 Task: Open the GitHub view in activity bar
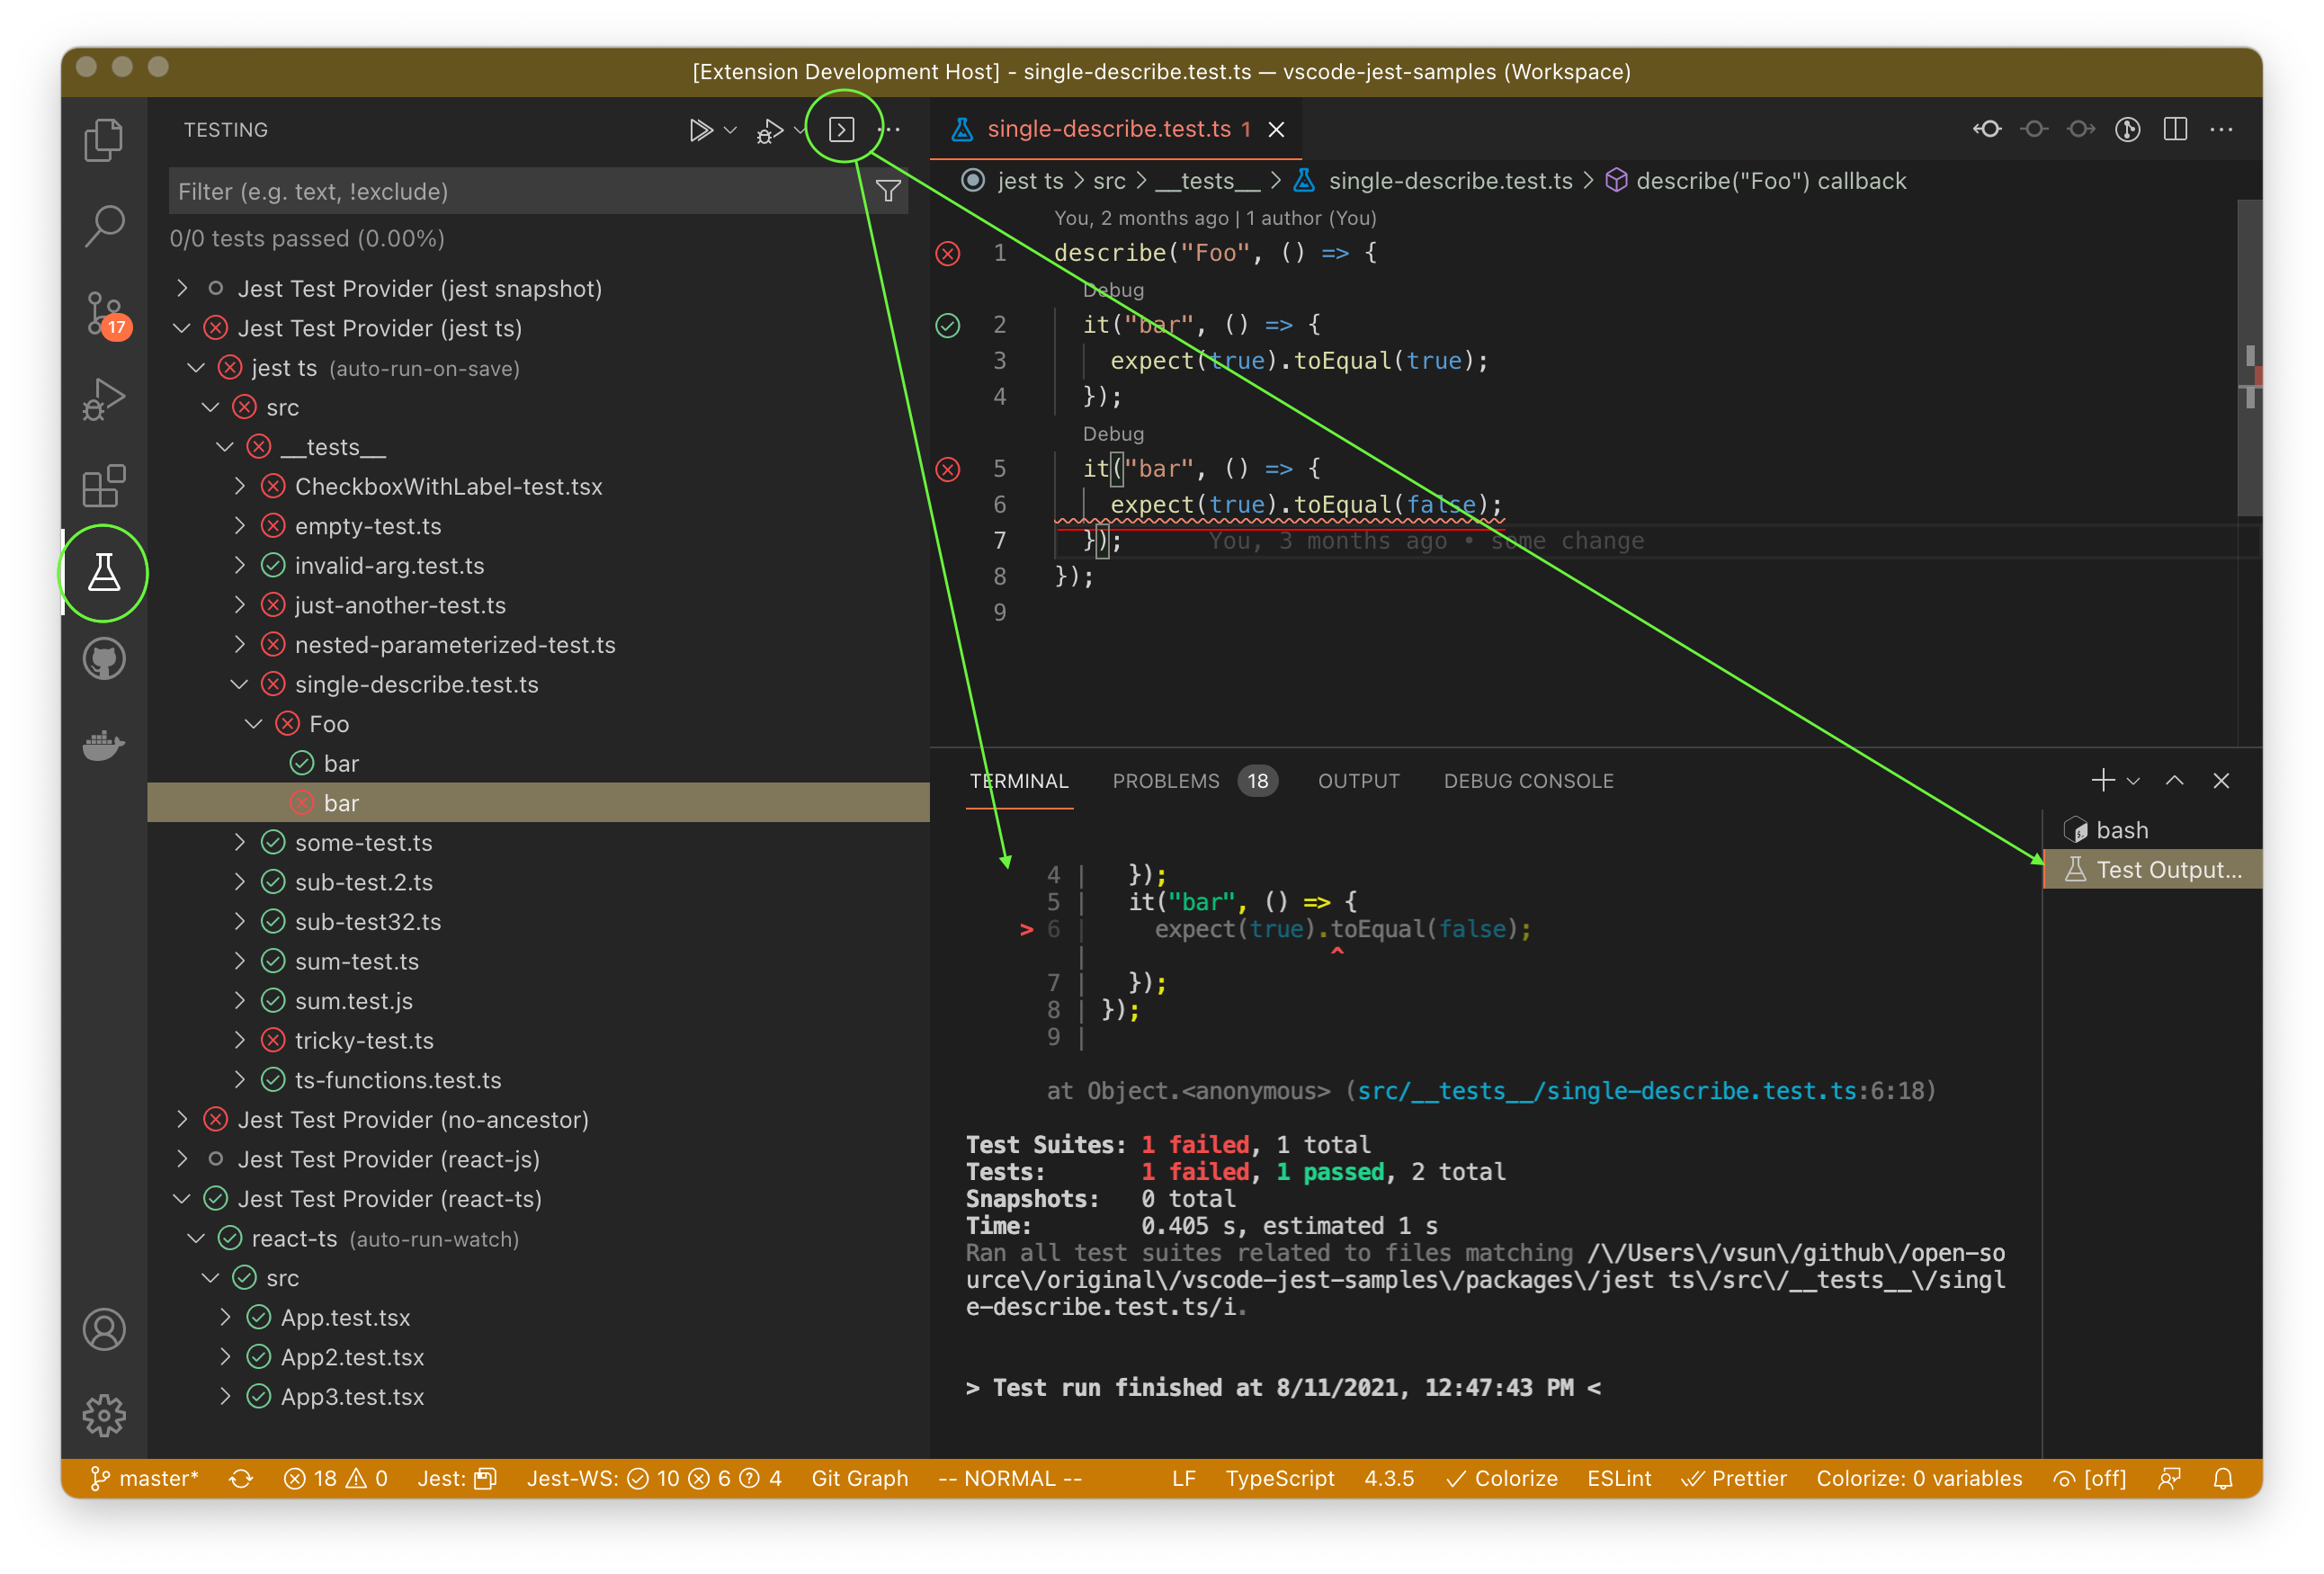click(104, 659)
